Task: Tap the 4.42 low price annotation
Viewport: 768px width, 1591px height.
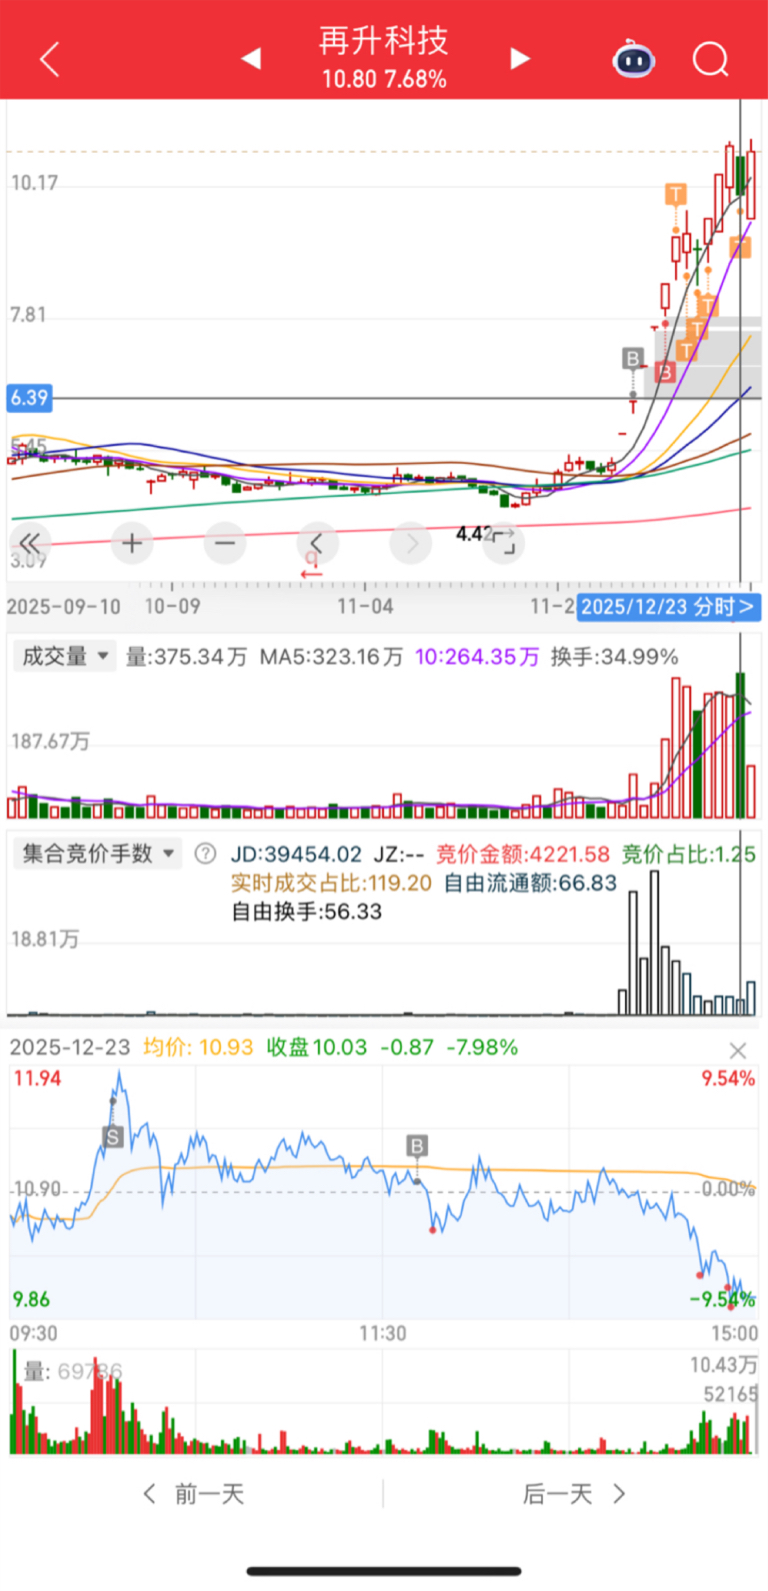Action: 474,534
